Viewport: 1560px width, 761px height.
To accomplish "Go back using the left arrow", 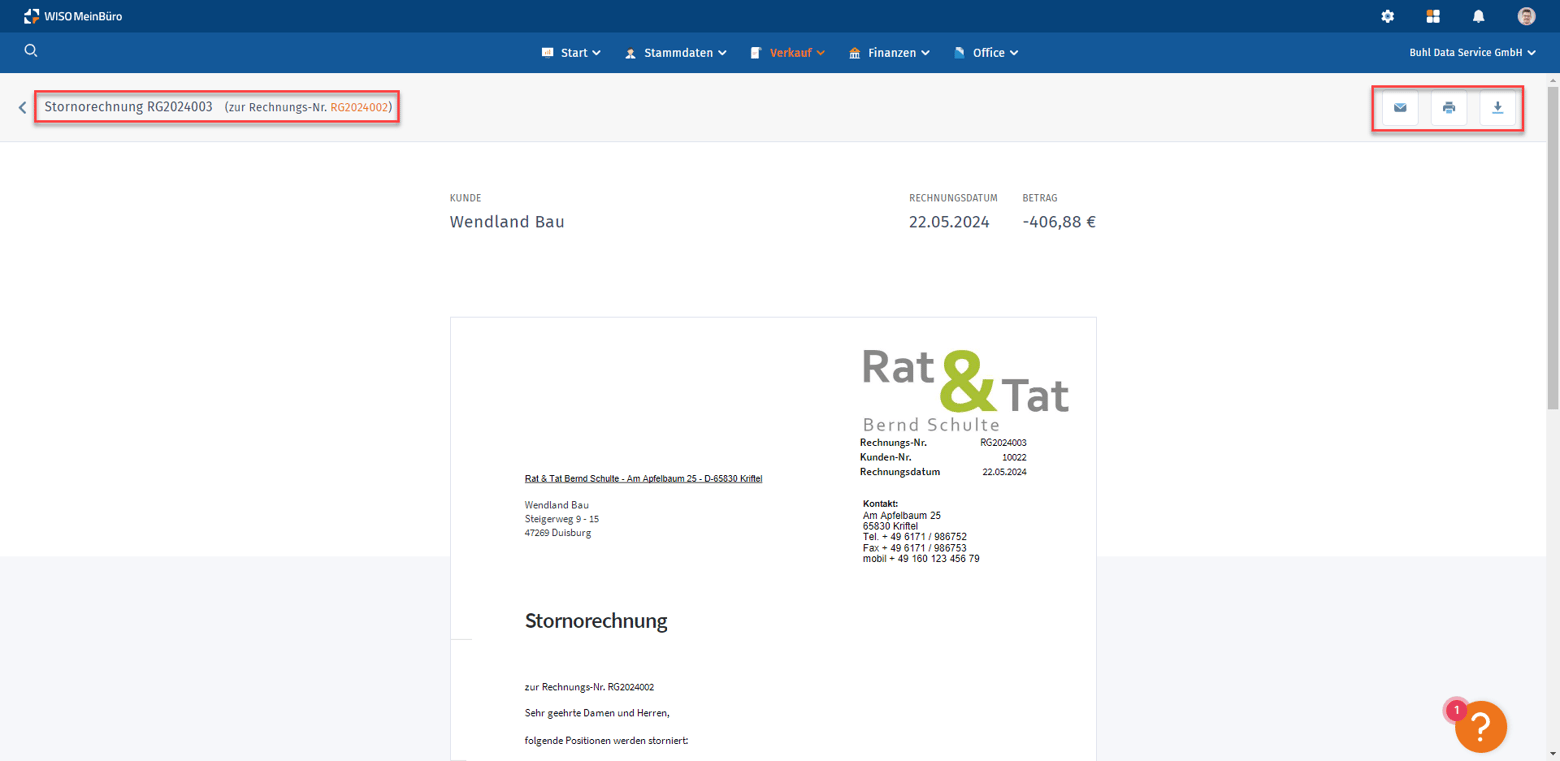I will coord(22,107).
